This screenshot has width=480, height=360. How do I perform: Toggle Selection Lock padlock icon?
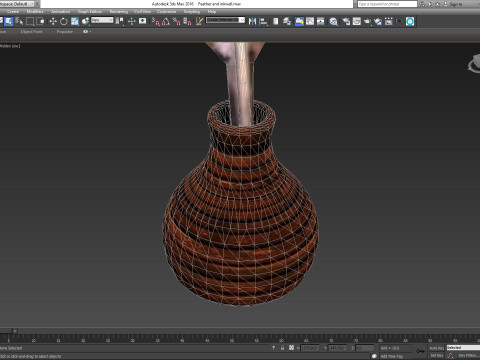(282, 348)
